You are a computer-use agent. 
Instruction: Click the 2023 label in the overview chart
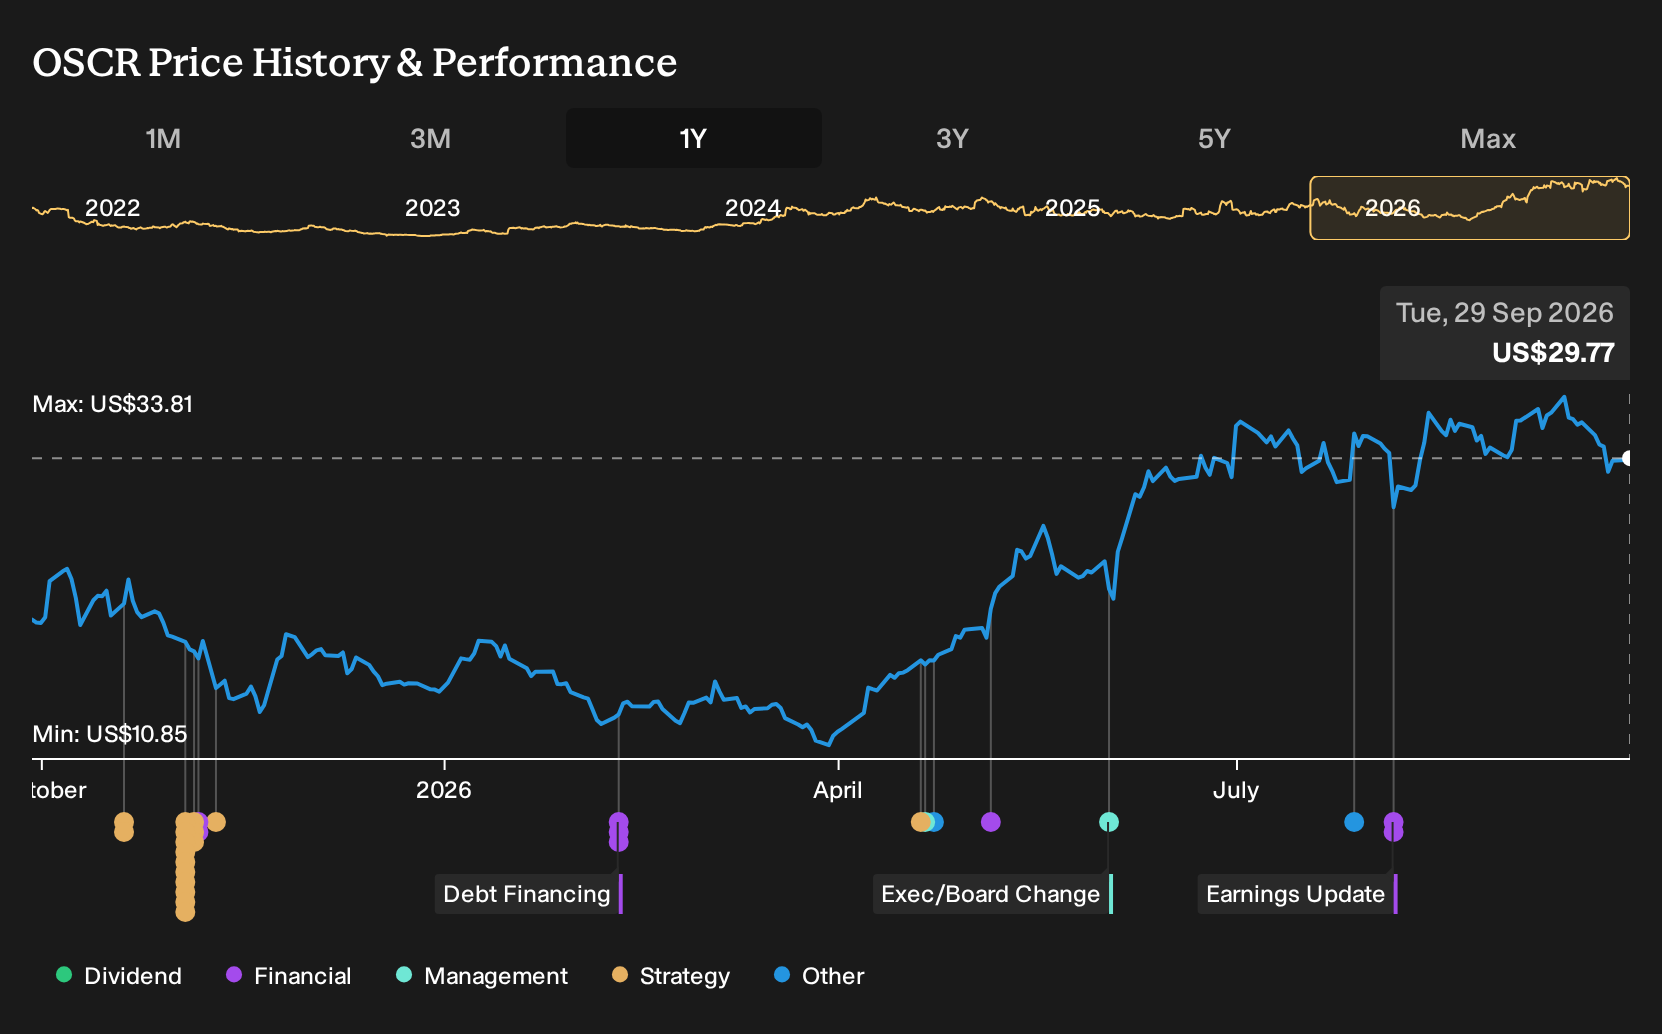pos(432,208)
